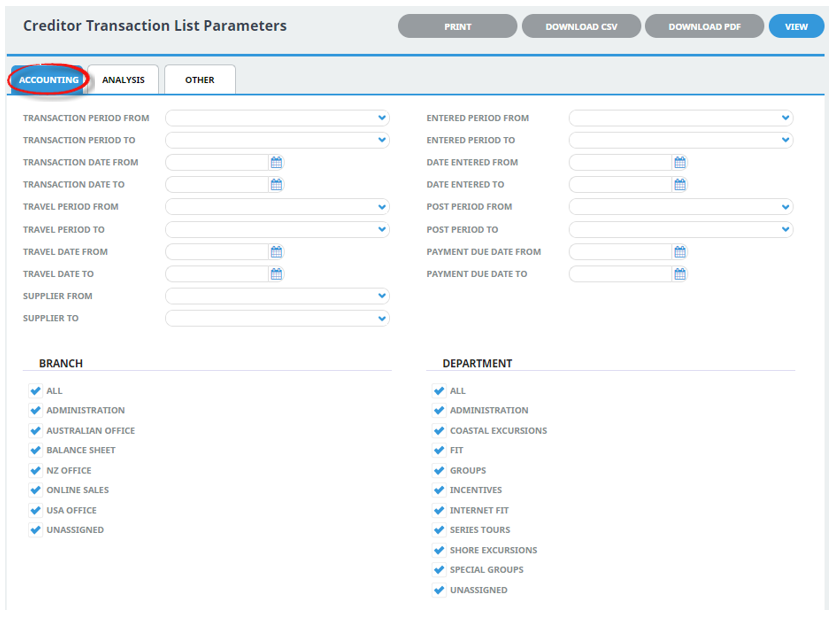Toggle Coastal Excursions department checkbox
Image resolution: width=836 pixels, height=623 pixels.
[x=439, y=430]
